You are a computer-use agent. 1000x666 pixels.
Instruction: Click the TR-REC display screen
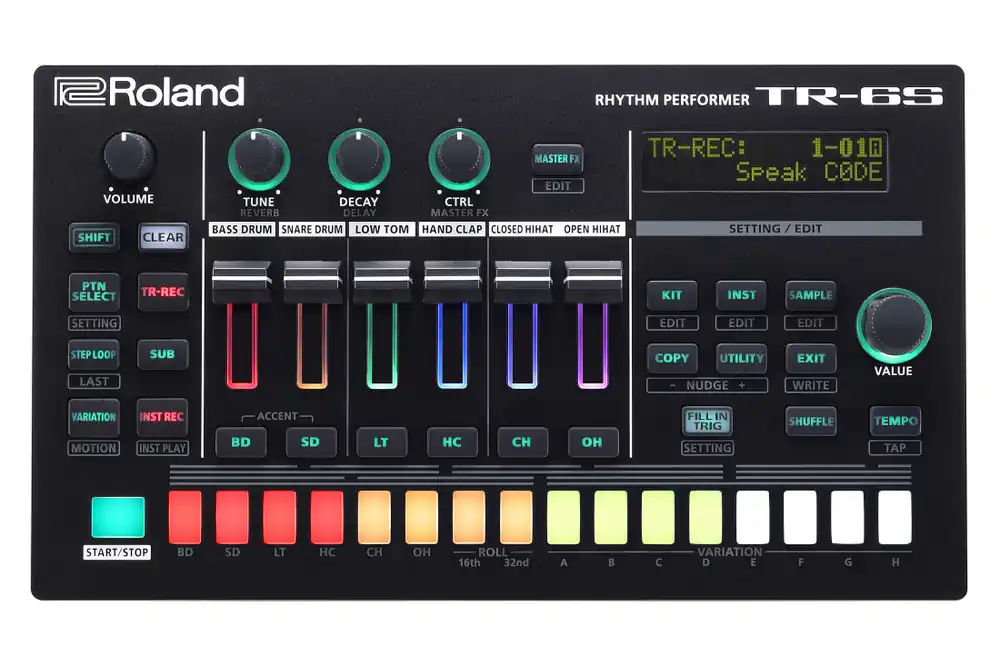click(x=765, y=161)
